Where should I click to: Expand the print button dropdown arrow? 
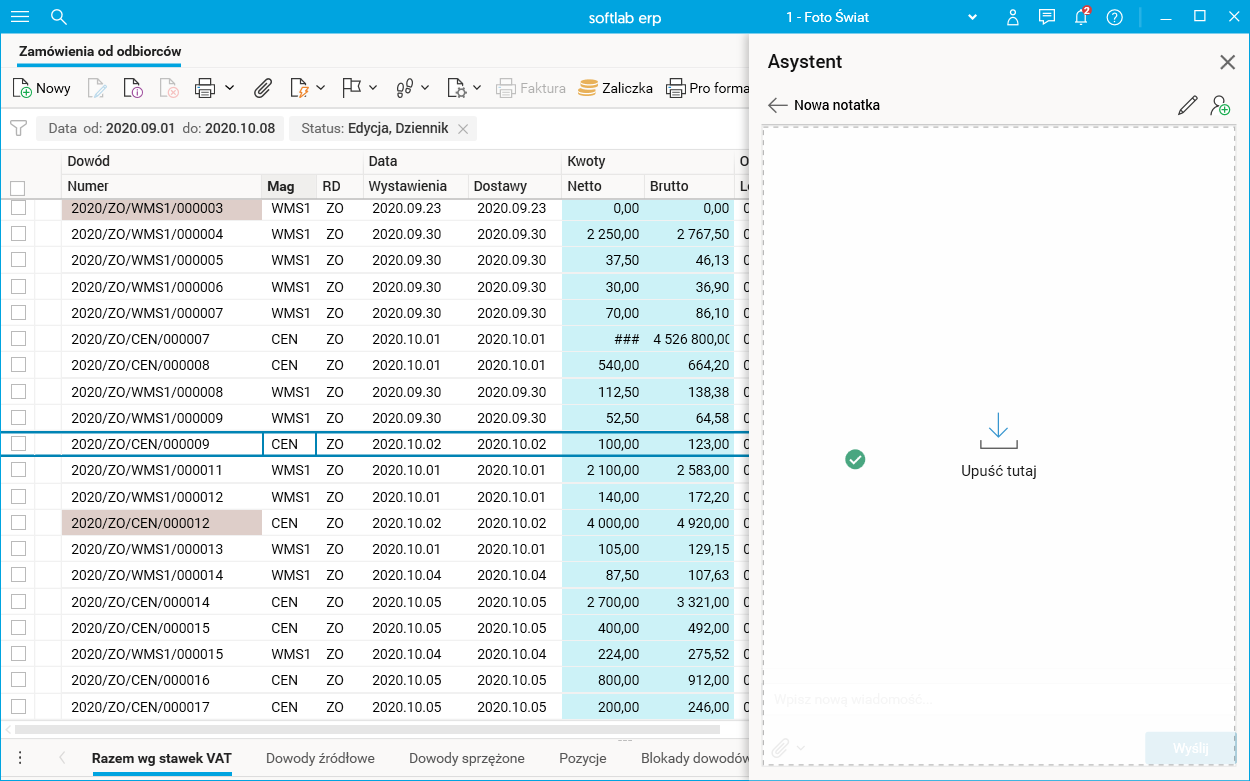(230, 88)
